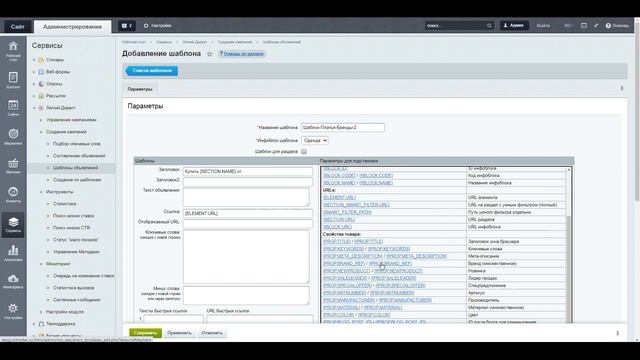The image size is (640, 360).
Task: Focus the top bar search field
Action: pos(455,26)
